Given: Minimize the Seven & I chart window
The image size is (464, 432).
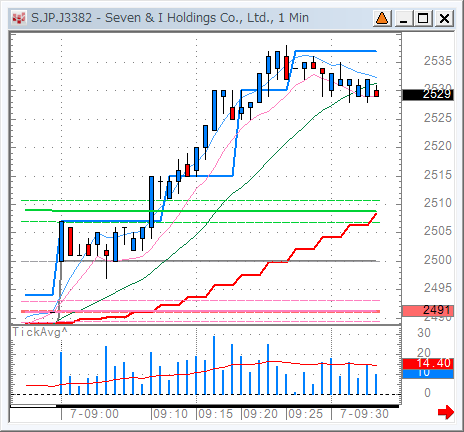Looking at the screenshot, I should [403, 18].
